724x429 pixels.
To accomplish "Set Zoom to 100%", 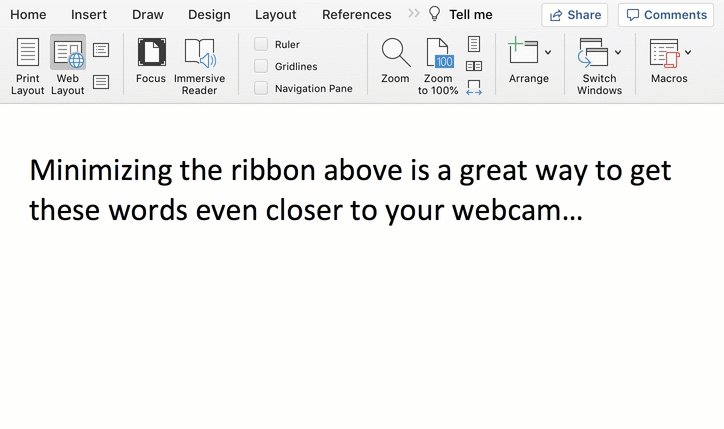I will (x=438, y=66).
